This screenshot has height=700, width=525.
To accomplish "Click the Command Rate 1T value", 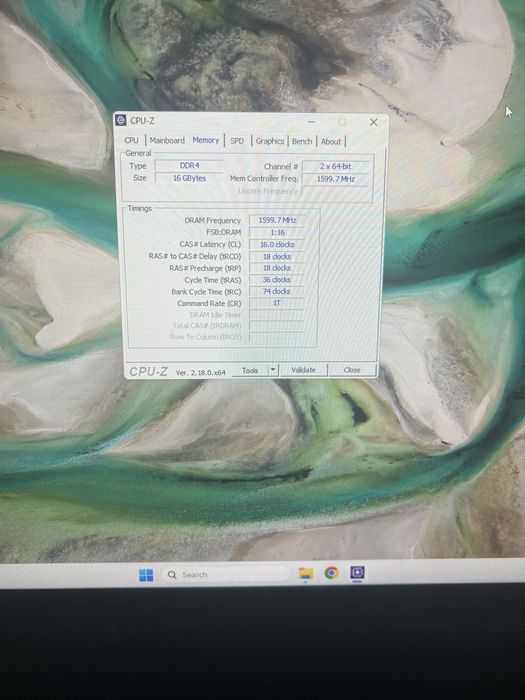I will (277, 303).
